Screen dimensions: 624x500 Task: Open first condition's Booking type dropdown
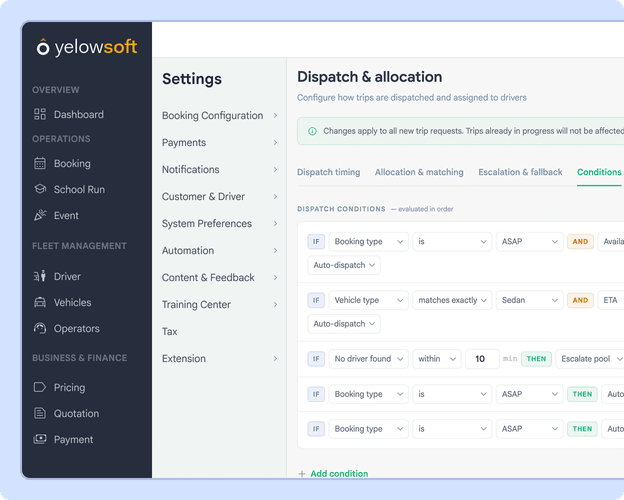pos(369,242)
